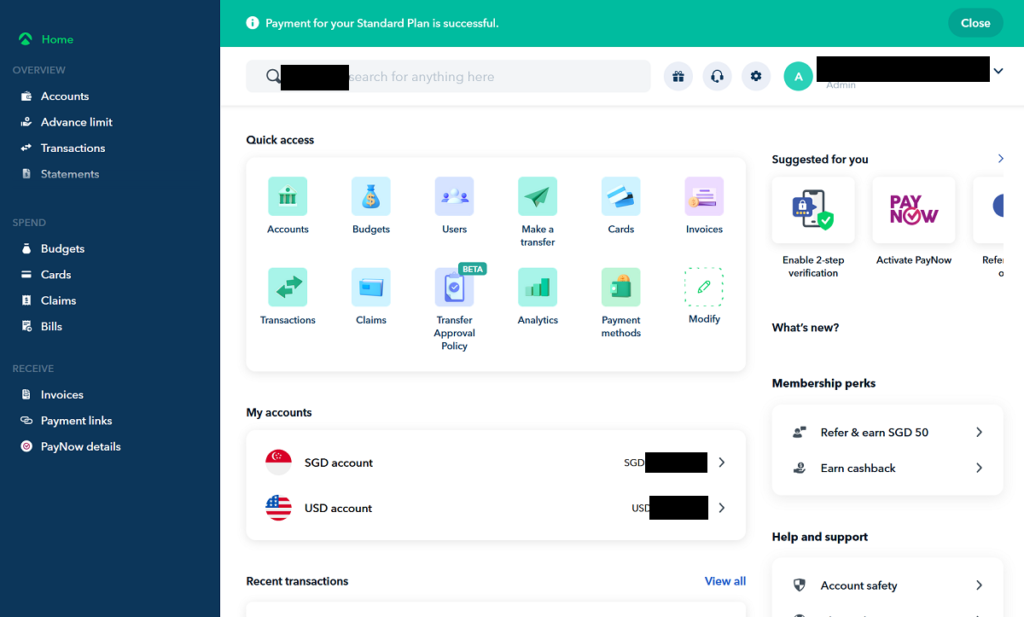Expand the SGD account row chevron
Viewport: 1024px width, 617px height.
pyautogui.click(x=722, y=463)
